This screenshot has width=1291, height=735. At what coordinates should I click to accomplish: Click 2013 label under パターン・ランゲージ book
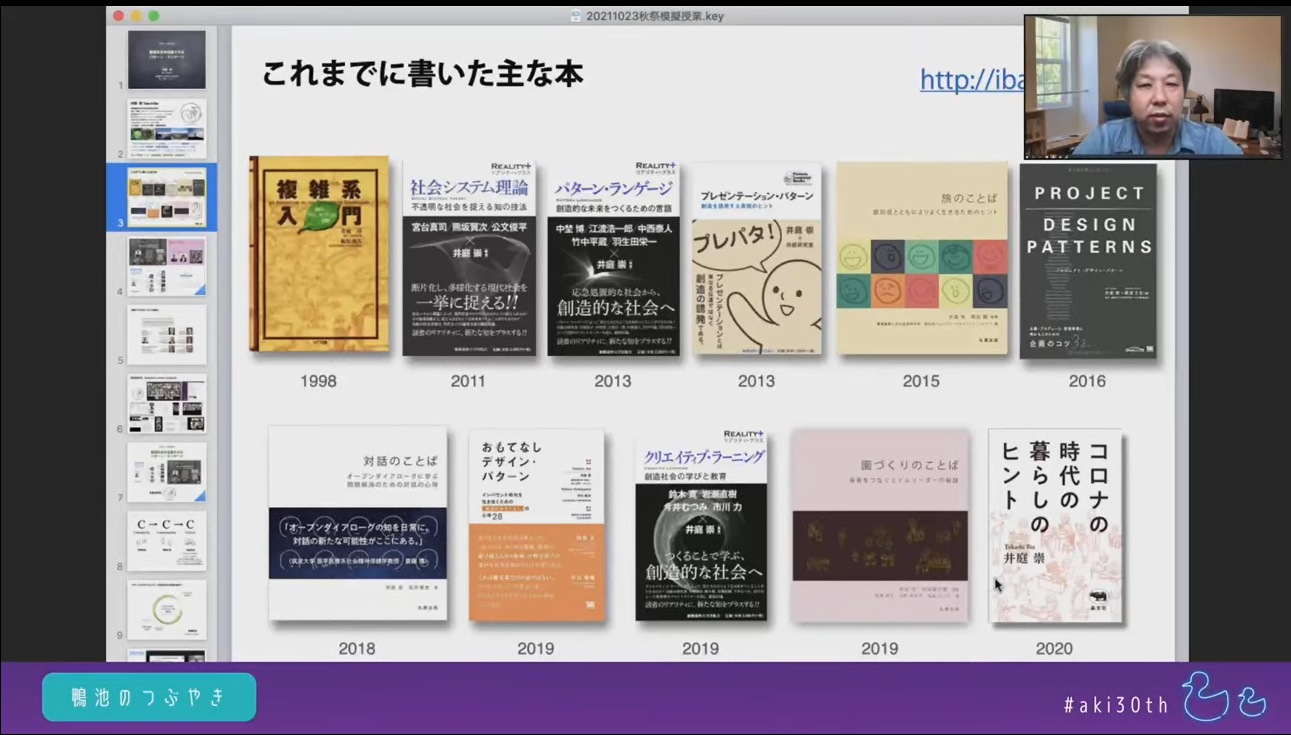[613, 381]
